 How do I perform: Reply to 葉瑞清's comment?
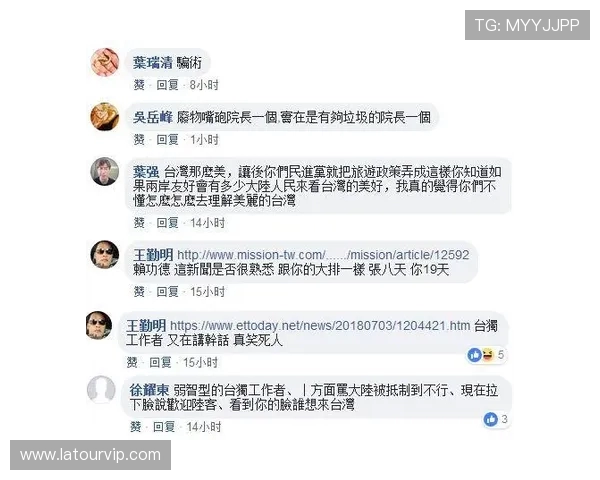[x=167, y=85]
